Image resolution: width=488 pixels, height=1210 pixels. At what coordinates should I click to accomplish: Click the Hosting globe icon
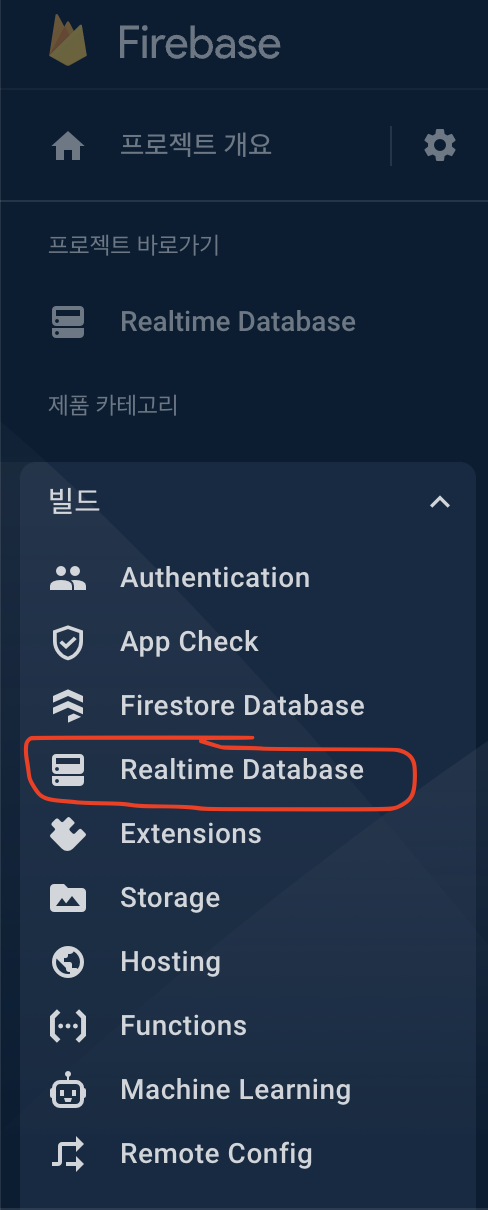[x=68, y=962]
